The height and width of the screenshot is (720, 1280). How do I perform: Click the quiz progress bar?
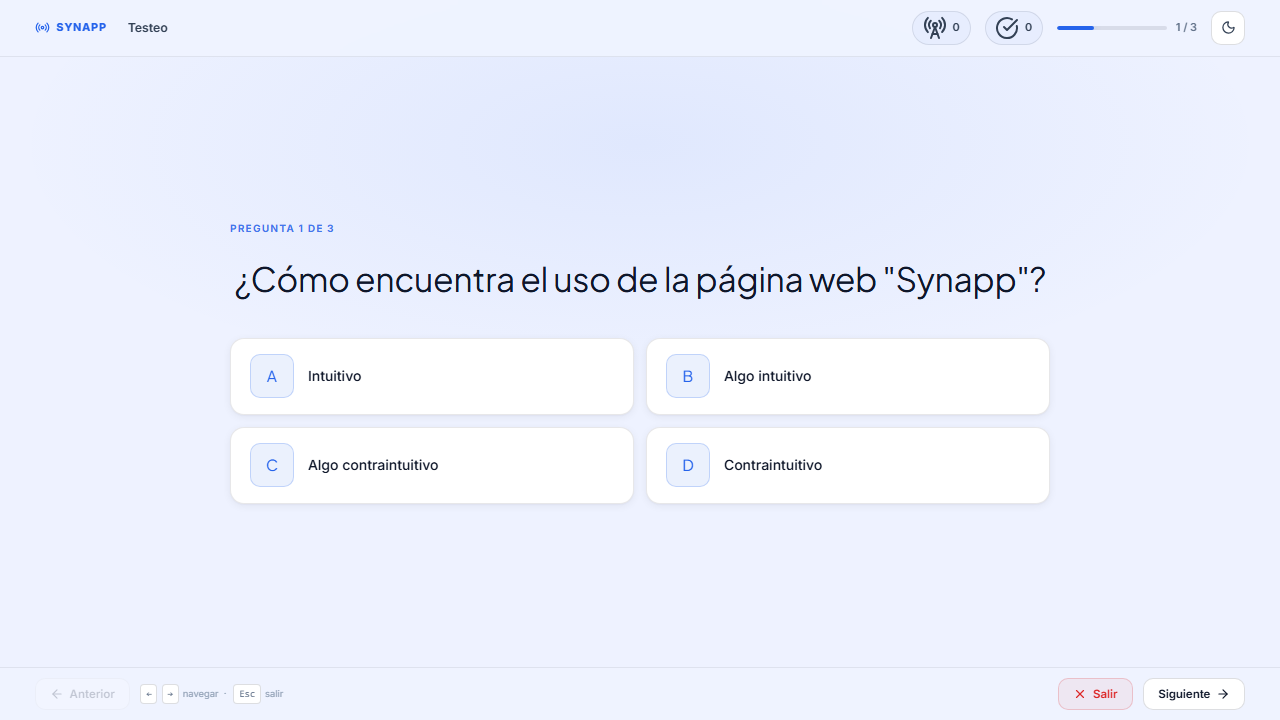pyautogui.click(x=1112, y=28)
